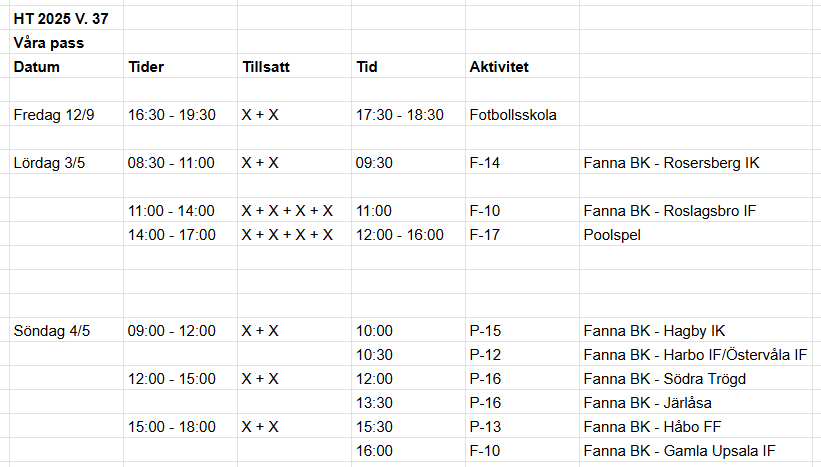
Task: Select the "15:00 - 18:00" shift cell
Action: point(172,427)
